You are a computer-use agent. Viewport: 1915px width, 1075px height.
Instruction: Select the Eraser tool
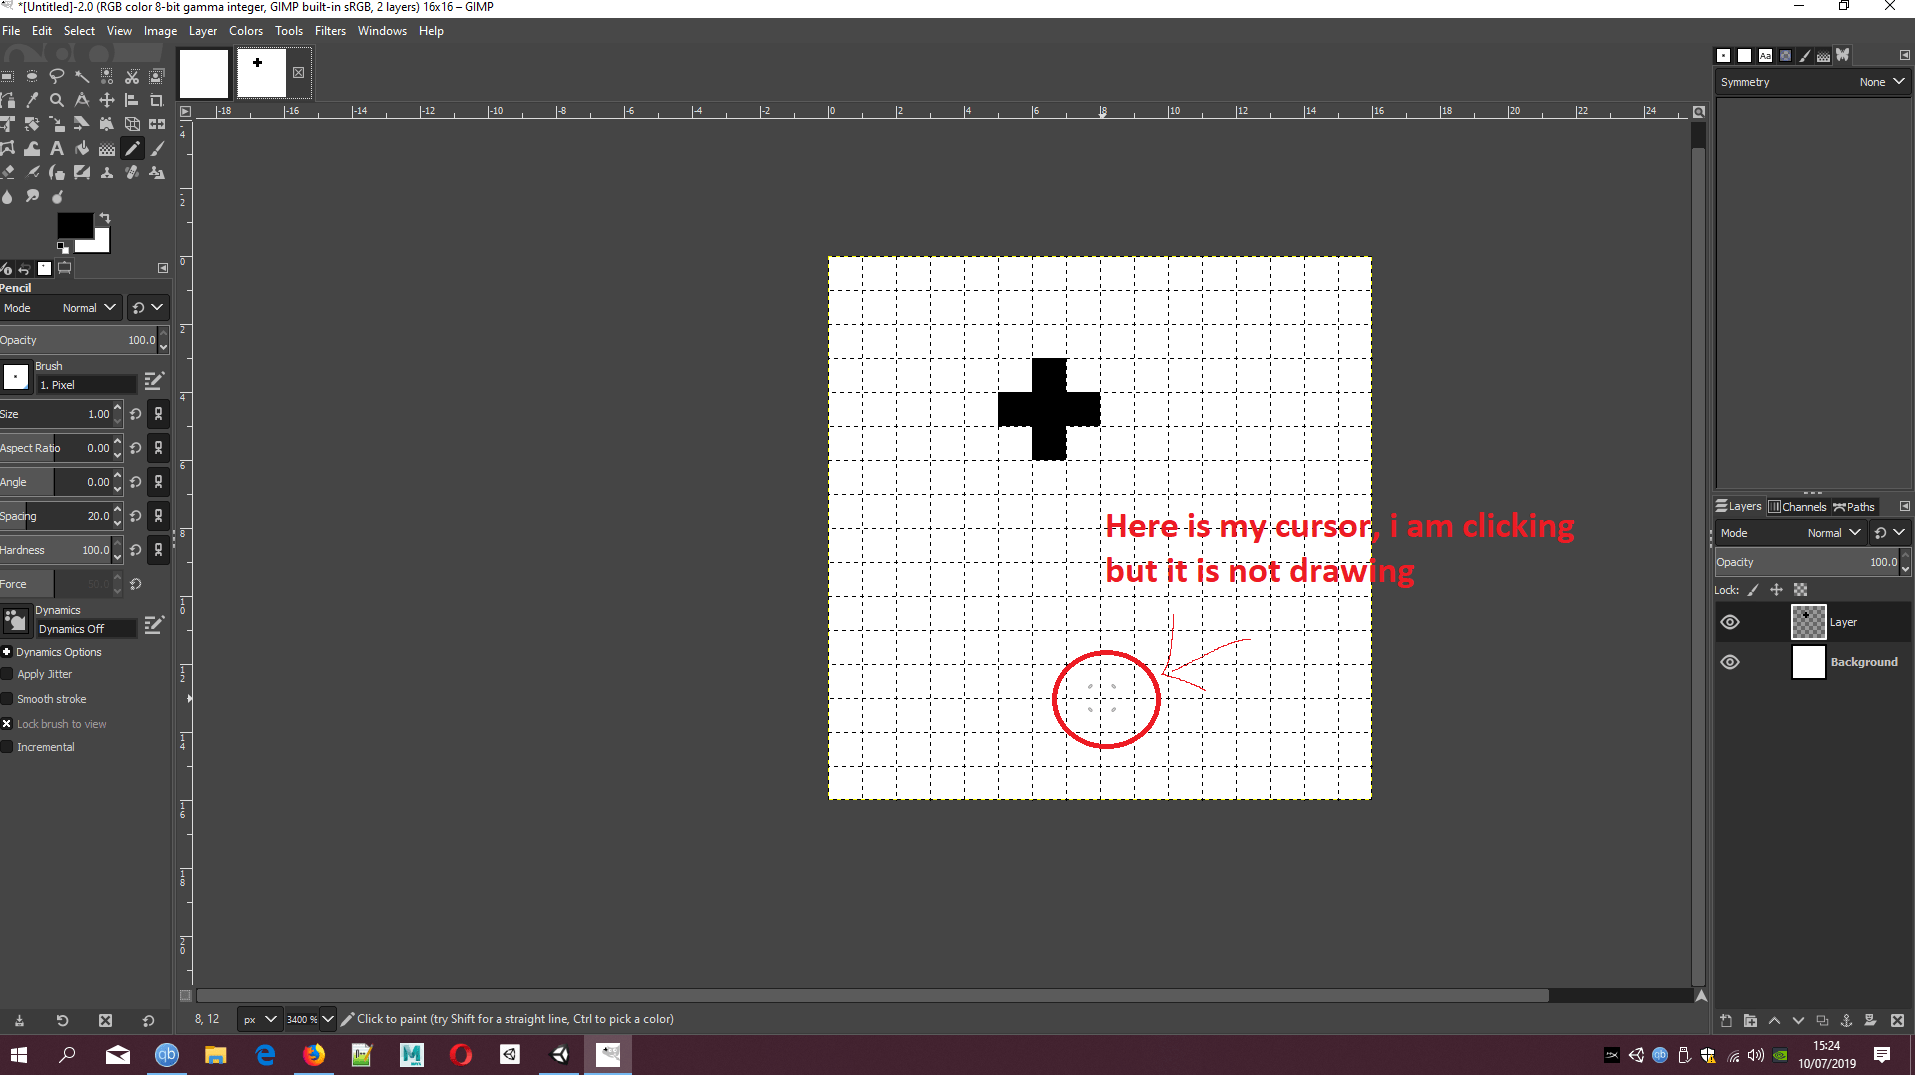point(8,172)
